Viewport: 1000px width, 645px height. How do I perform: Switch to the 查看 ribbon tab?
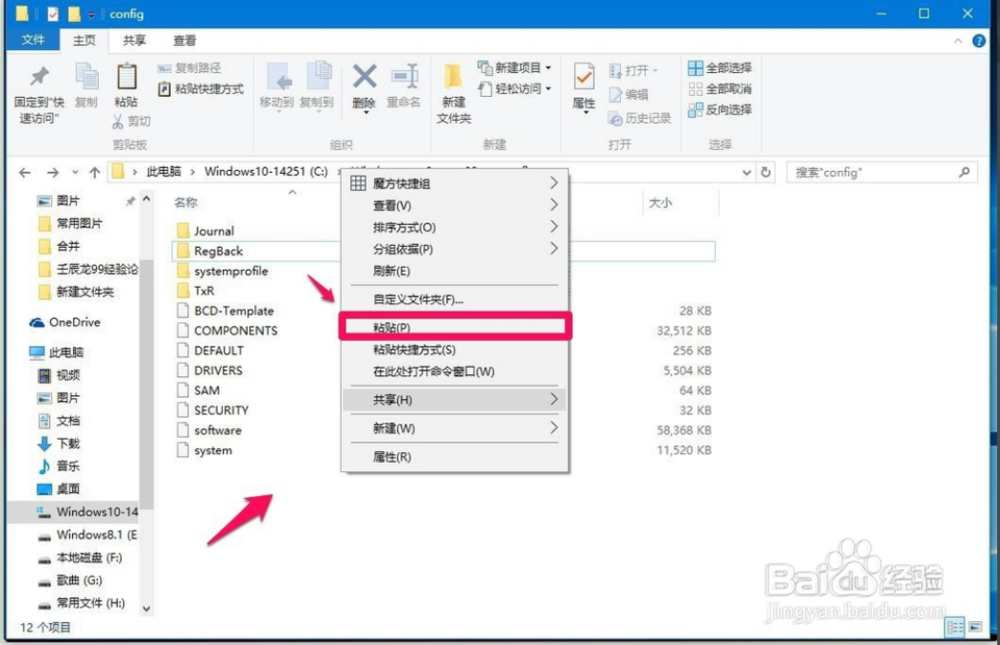186,41
